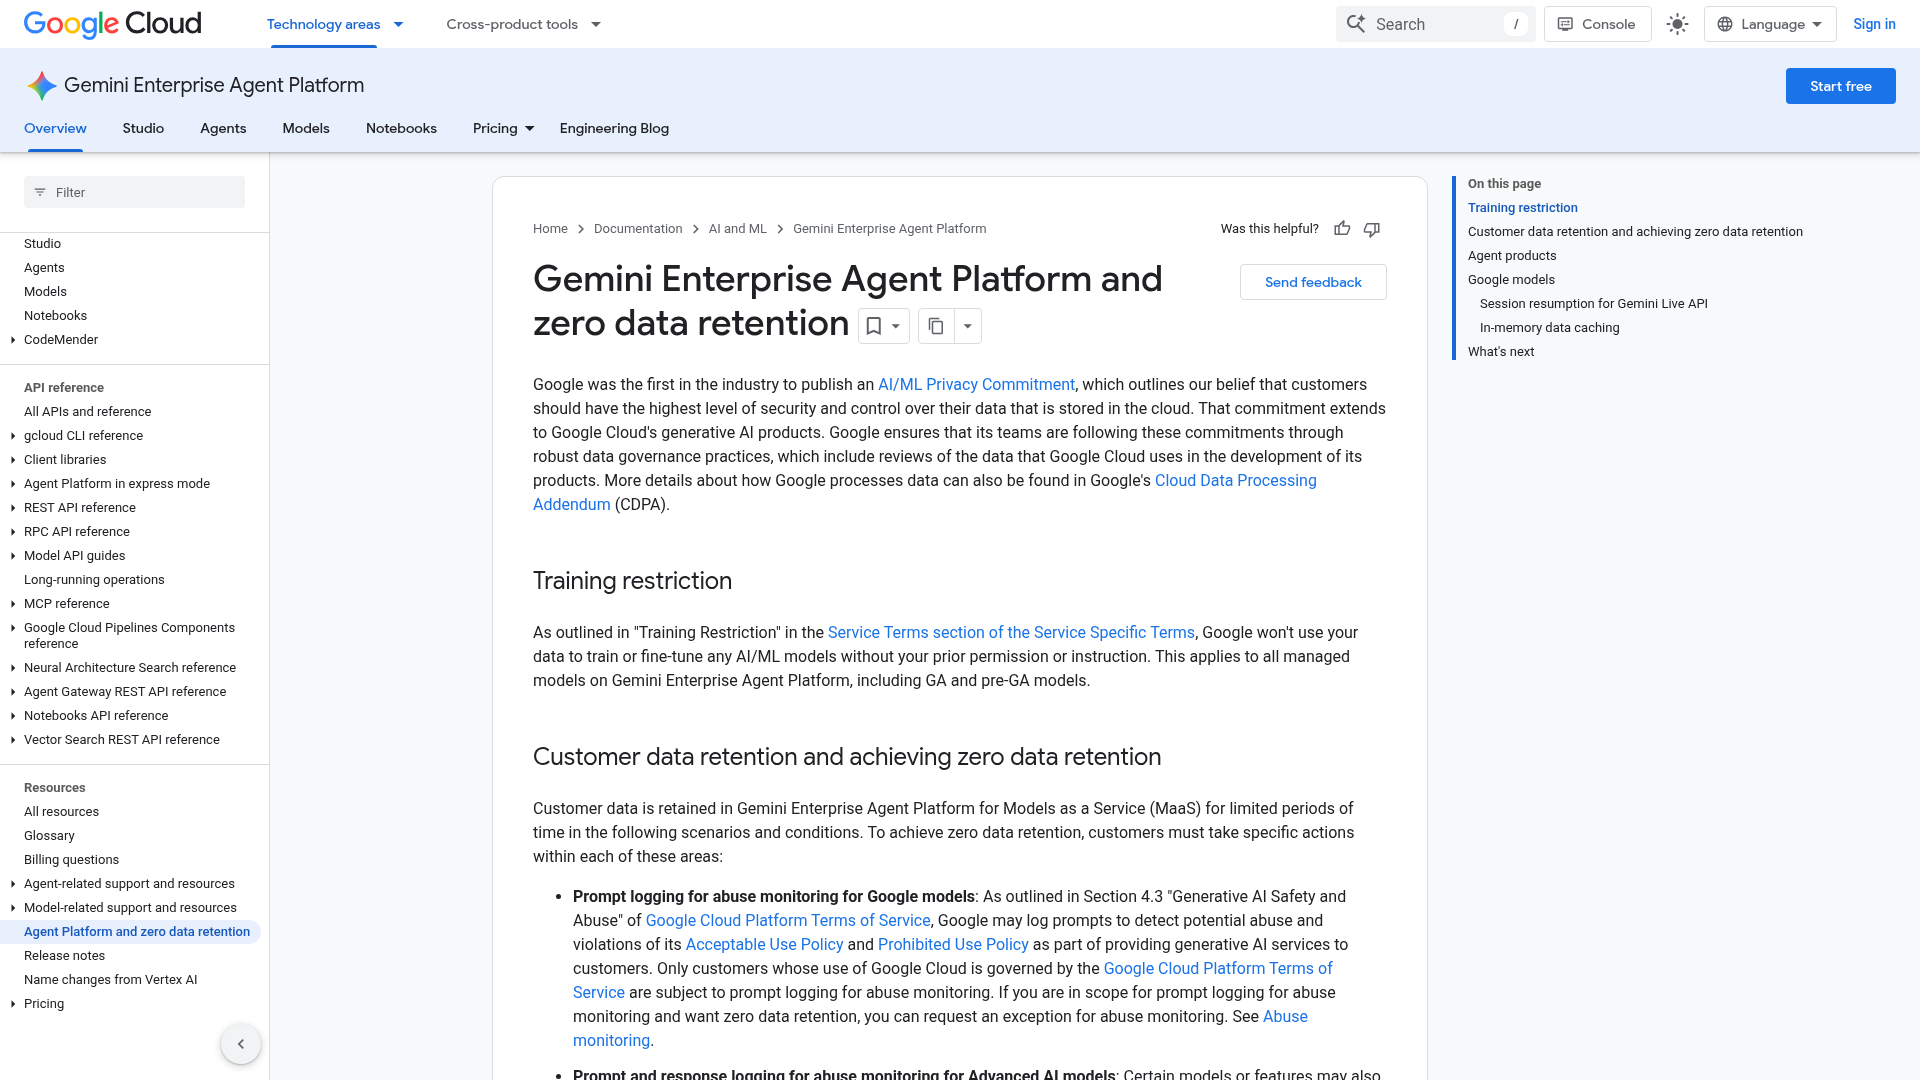Switch to the Models tab

click(306, 128)
